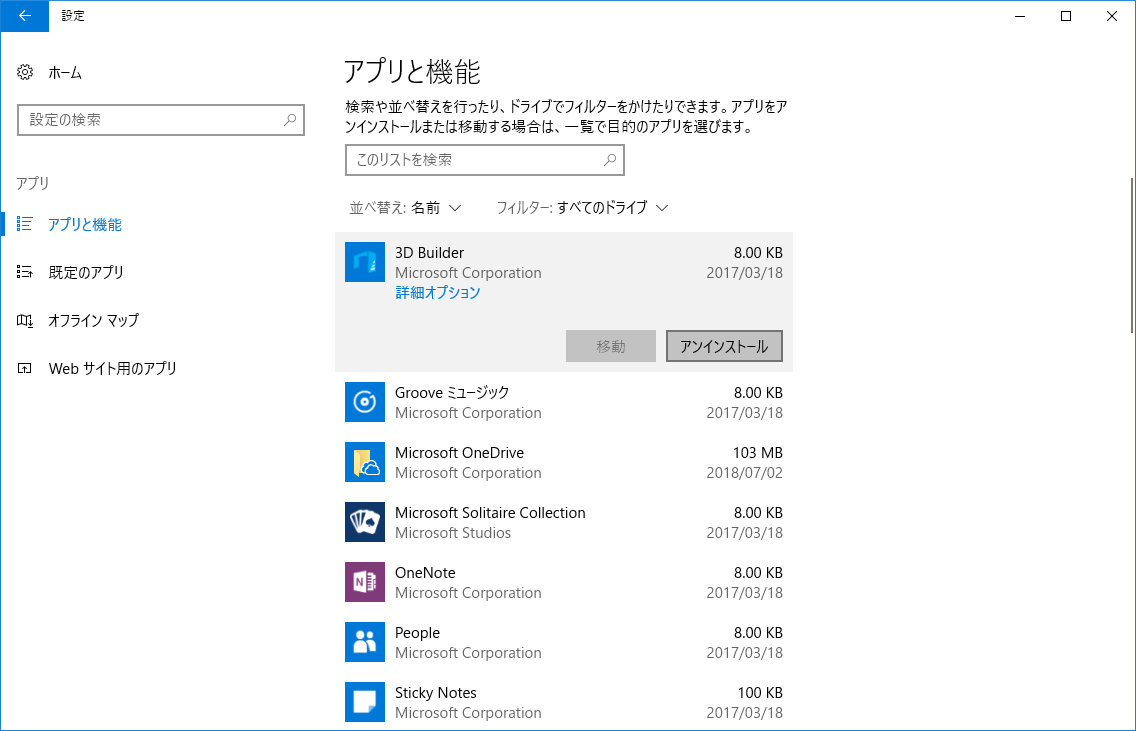Select the Sticky Notes app name
The height and width of the screenshot is (731, 1136).
[435, 693]
